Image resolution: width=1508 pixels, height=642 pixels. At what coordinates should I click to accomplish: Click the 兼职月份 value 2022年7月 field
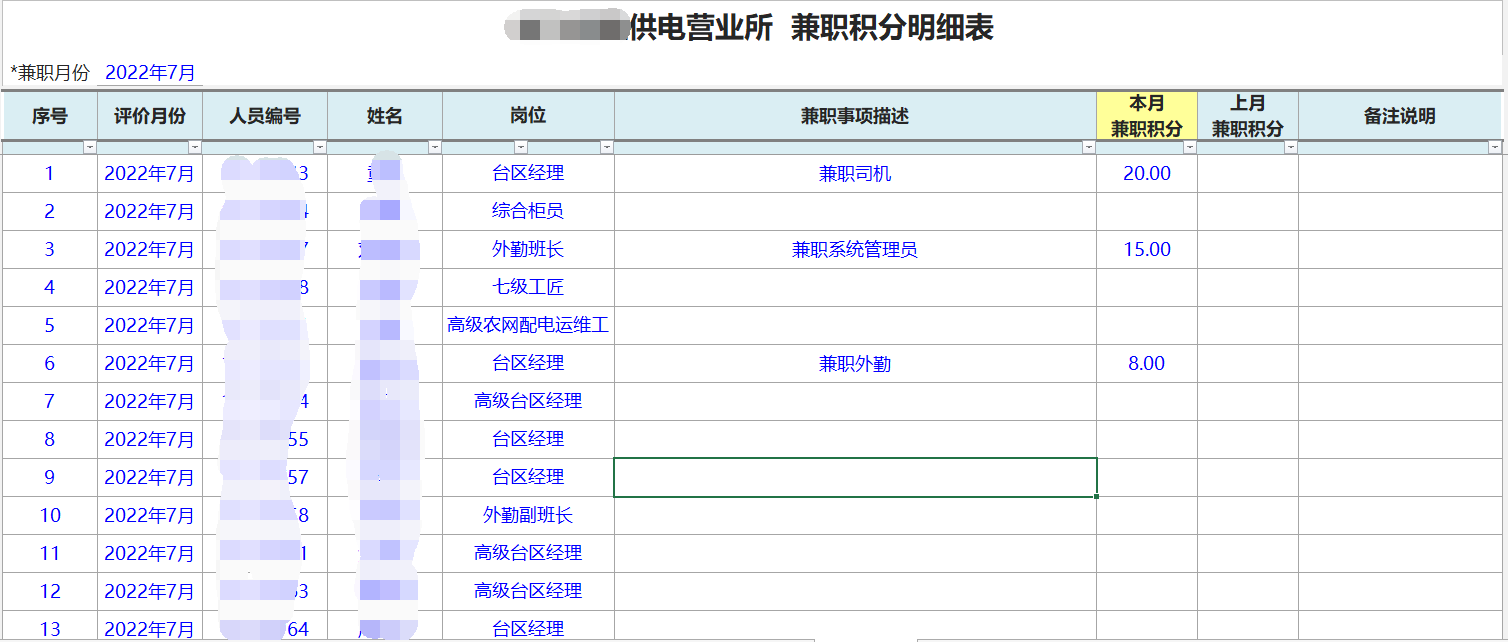tap(150, 73)
